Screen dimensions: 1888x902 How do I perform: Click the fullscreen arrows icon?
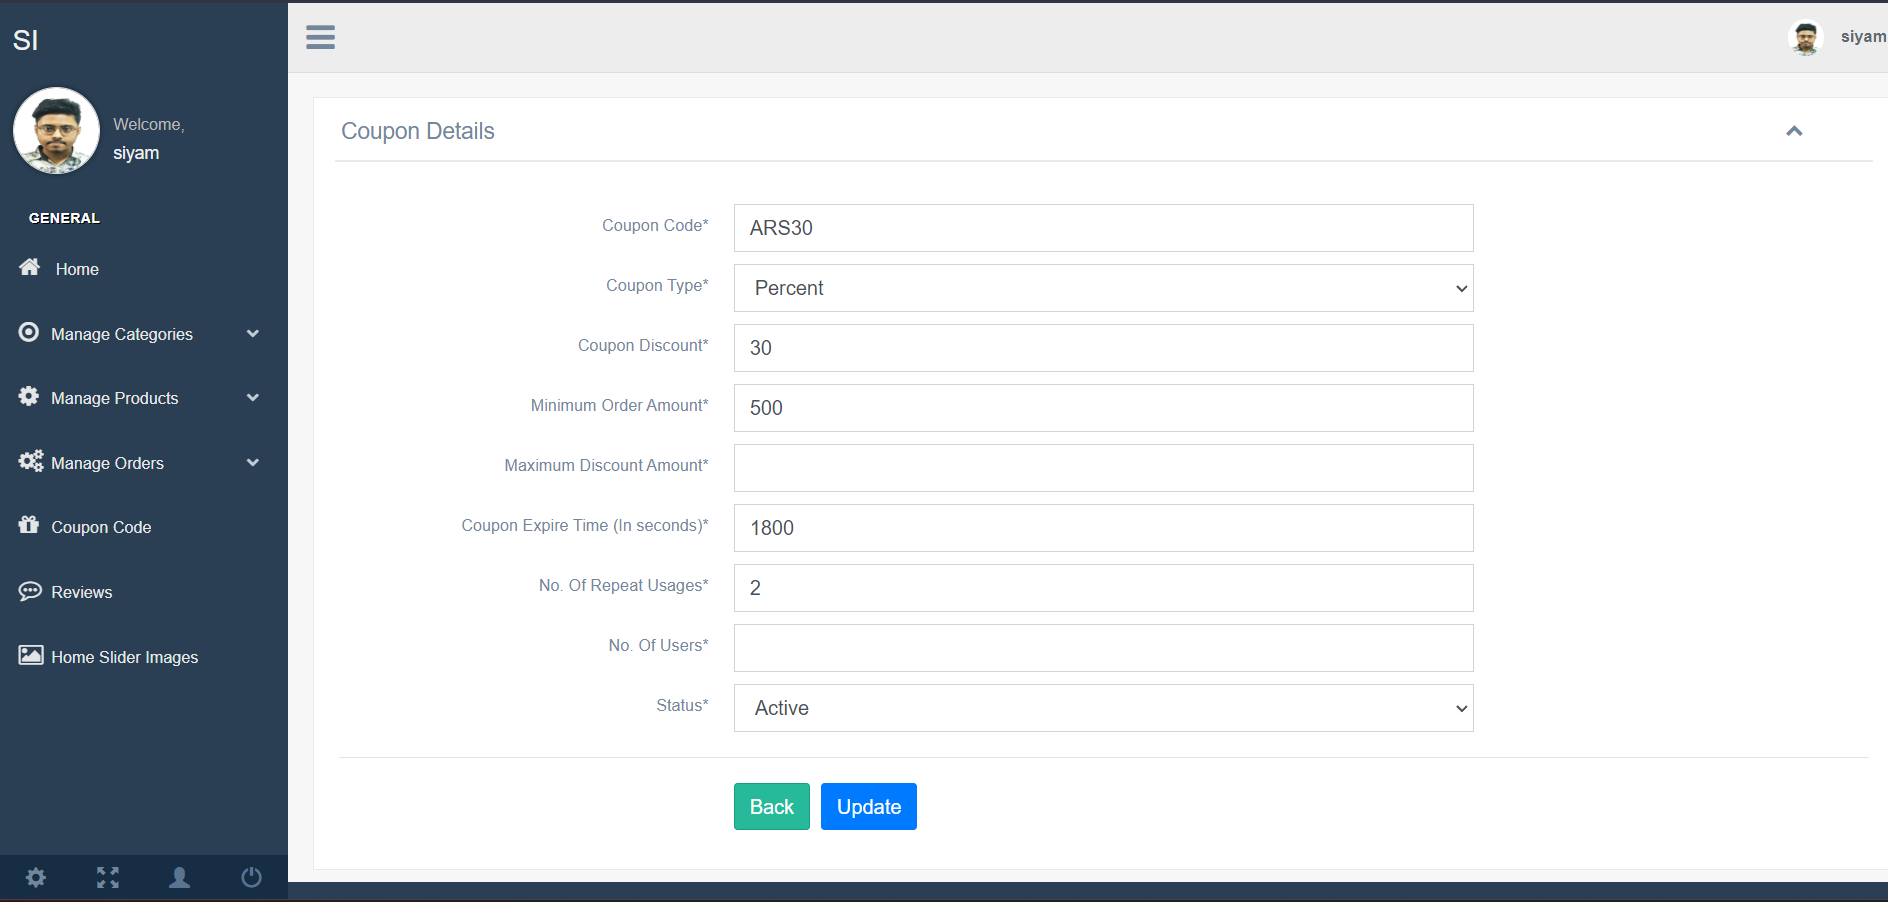[x=108, y=878]
